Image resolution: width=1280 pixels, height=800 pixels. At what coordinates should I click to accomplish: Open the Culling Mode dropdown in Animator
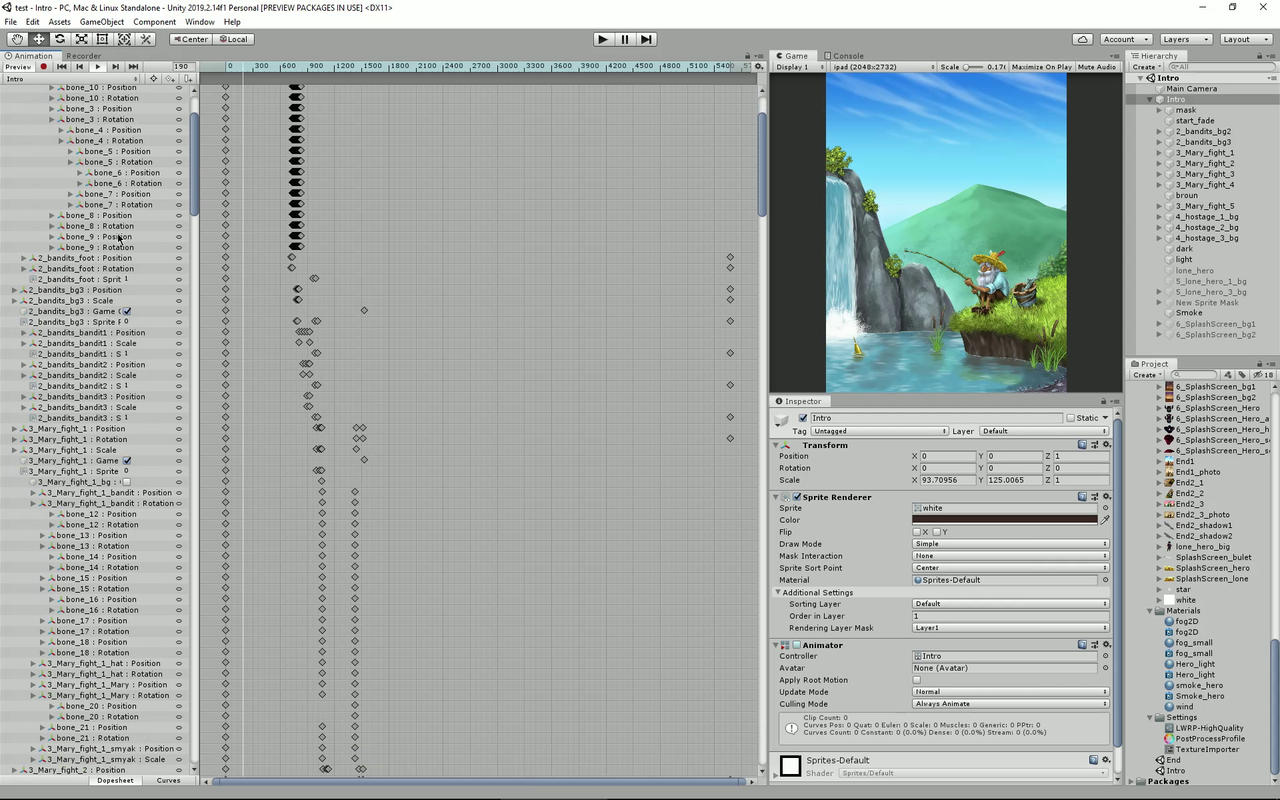coord(1010,703)
